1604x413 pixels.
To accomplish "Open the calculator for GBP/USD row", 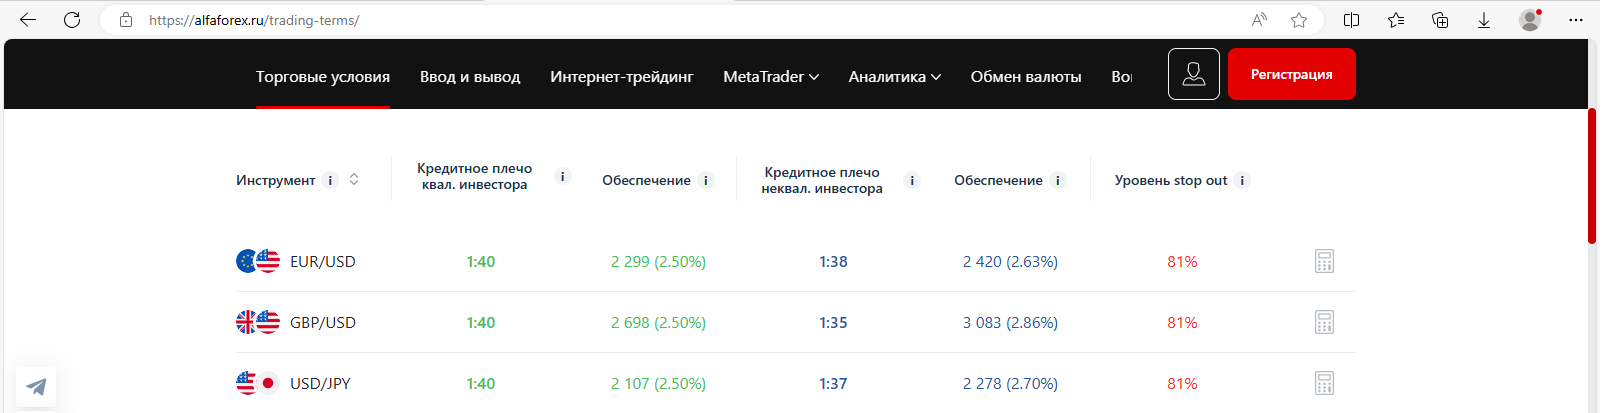I will [1324, 323].
